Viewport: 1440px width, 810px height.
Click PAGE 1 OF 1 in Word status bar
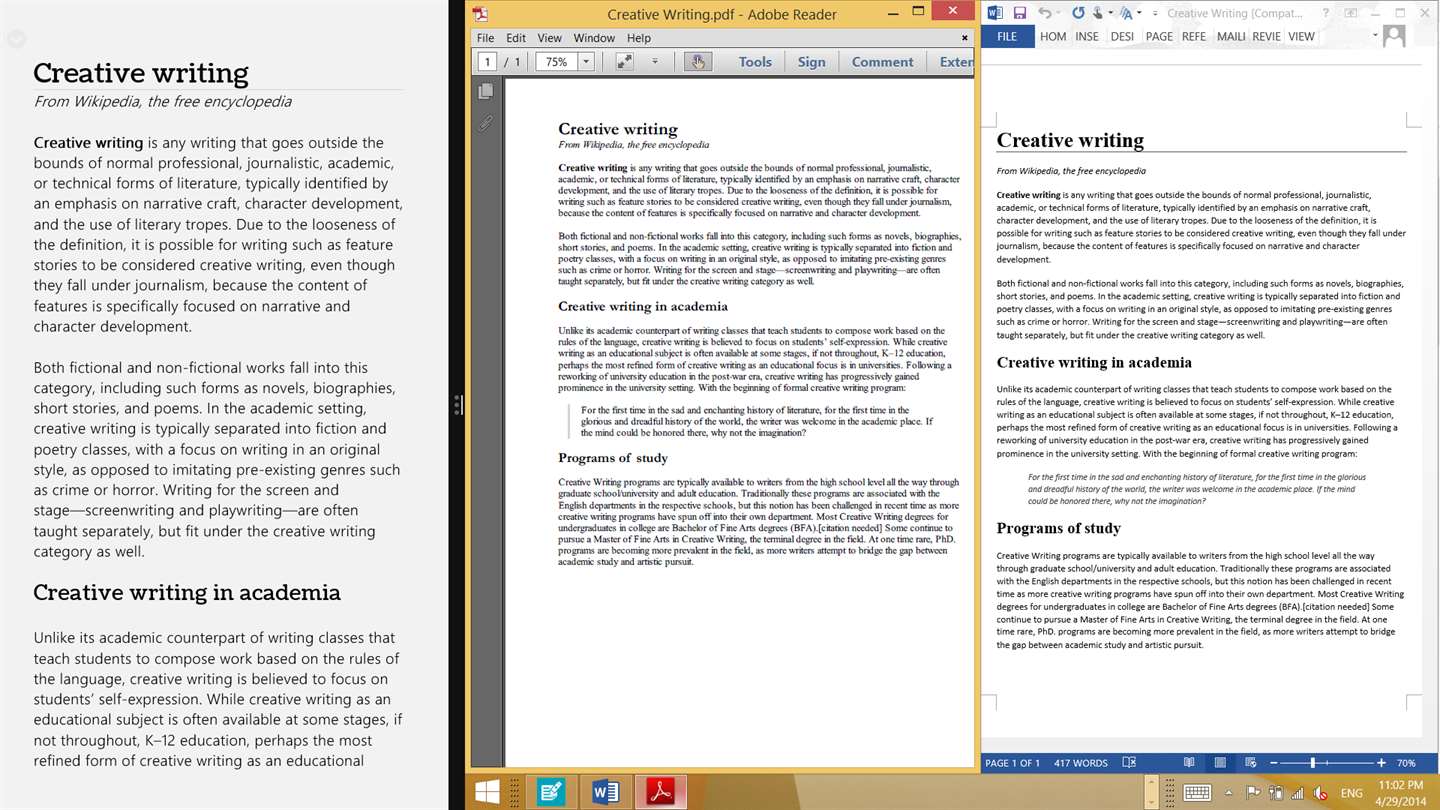[x=1012, y=763]
